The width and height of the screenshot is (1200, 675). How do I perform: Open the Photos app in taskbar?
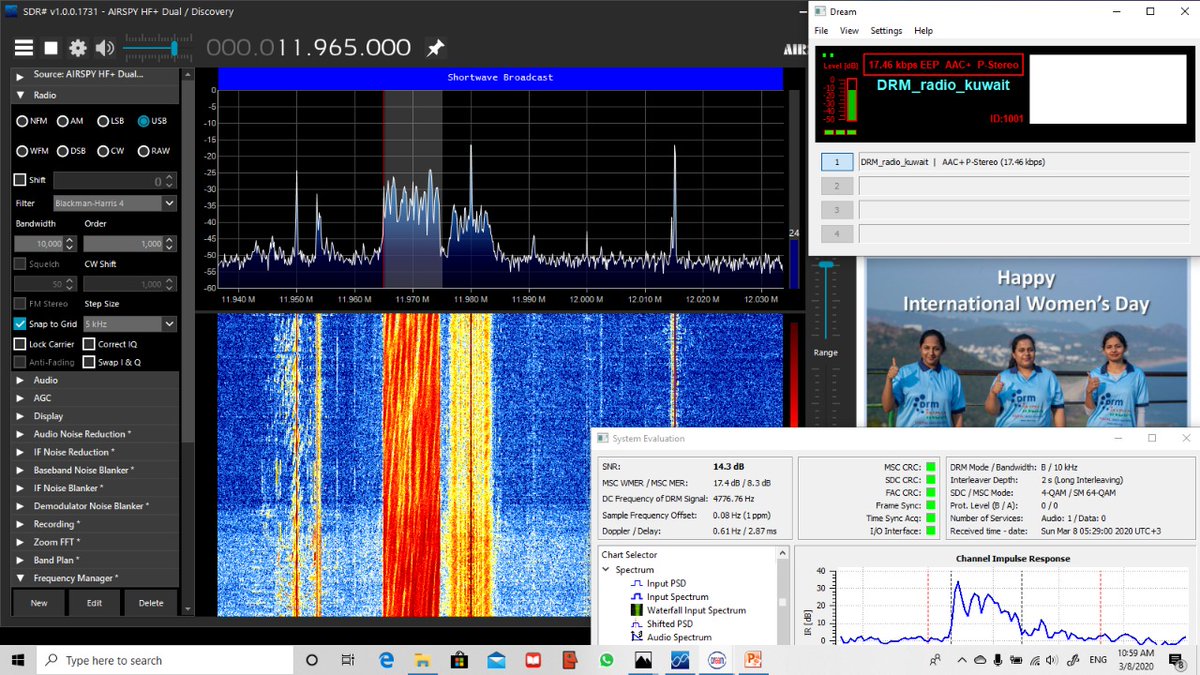(x=643, y=660)
